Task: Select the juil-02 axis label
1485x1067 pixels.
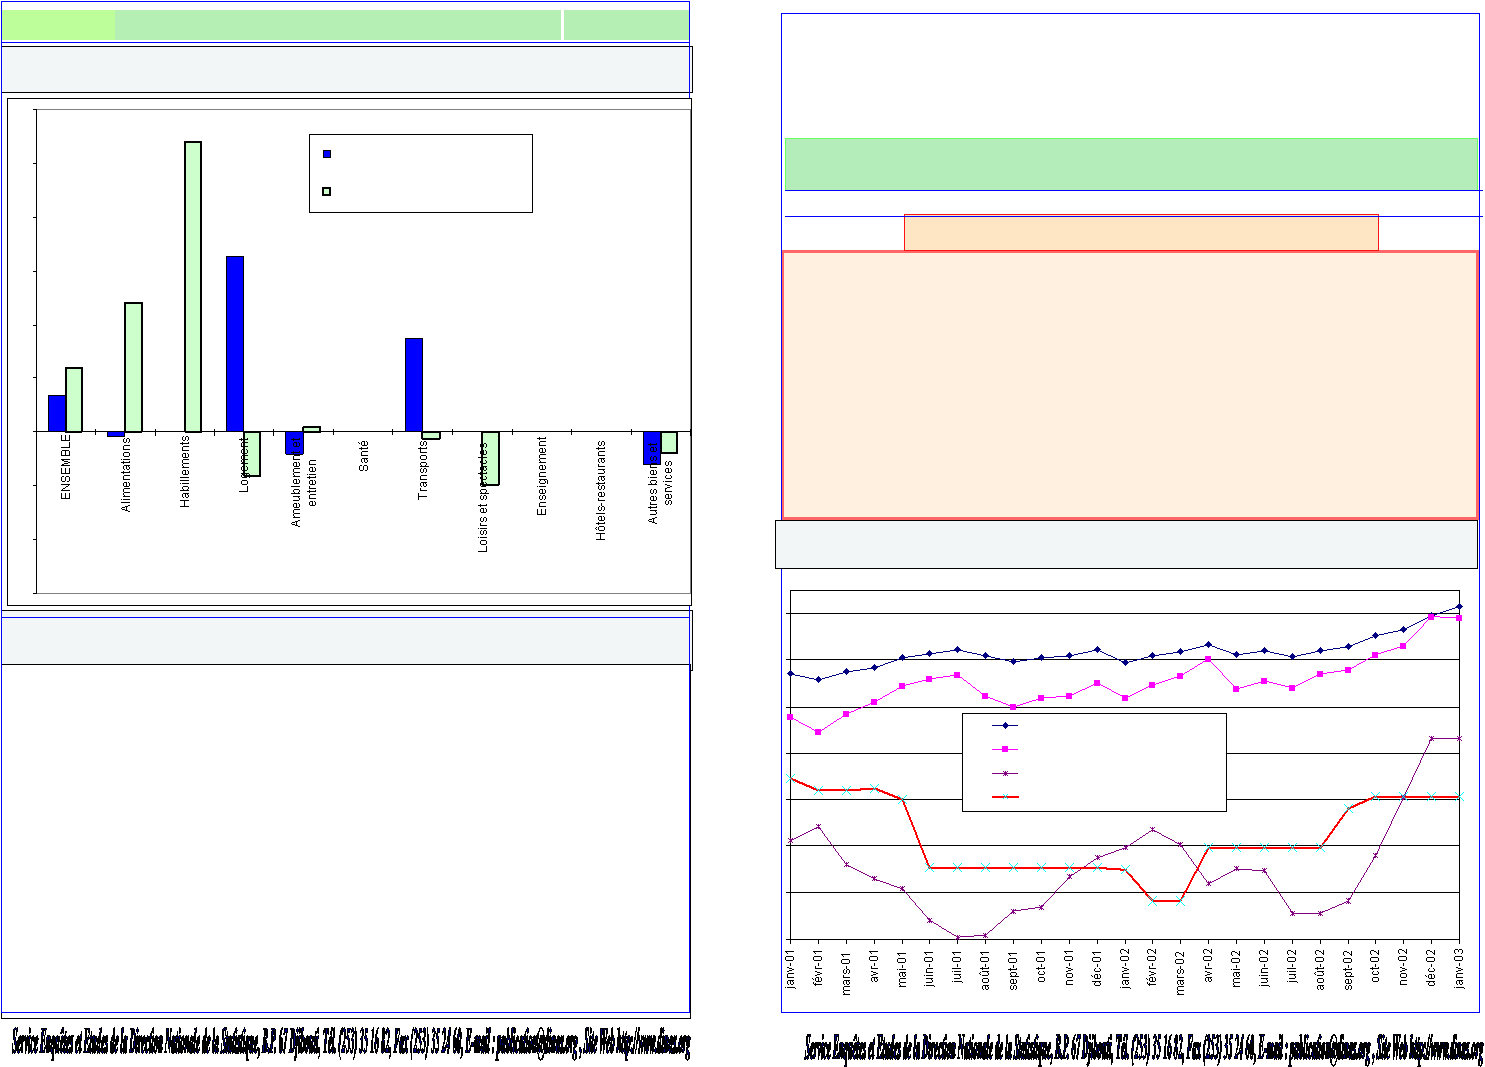Action: pos(1293,966)
